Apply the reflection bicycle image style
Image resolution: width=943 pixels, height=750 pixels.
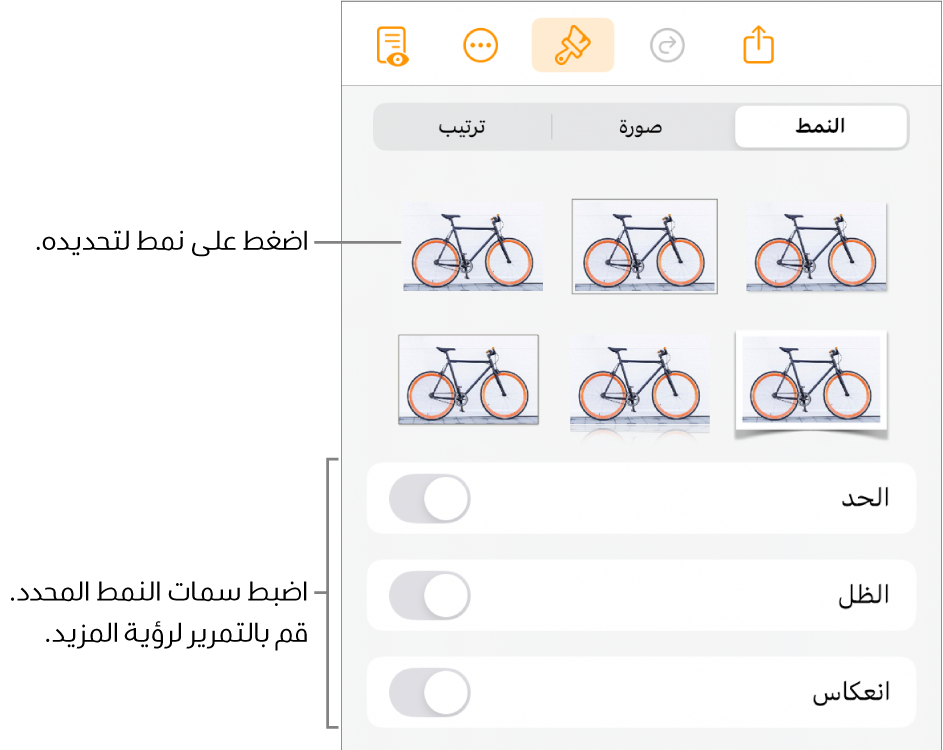[640, 384]
